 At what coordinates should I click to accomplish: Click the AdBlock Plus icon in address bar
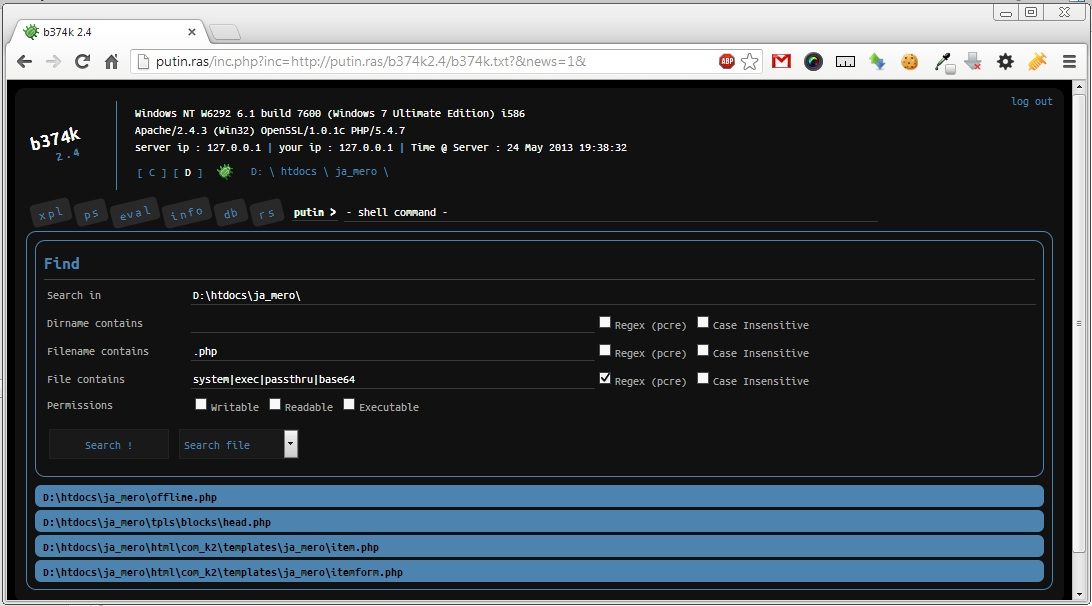[x=726, y=61]
